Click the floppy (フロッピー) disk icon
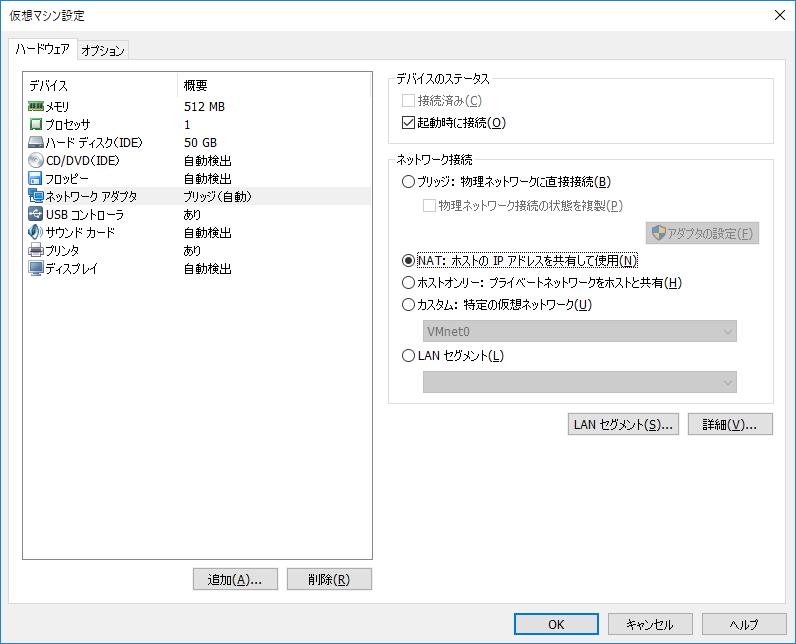 36,179
